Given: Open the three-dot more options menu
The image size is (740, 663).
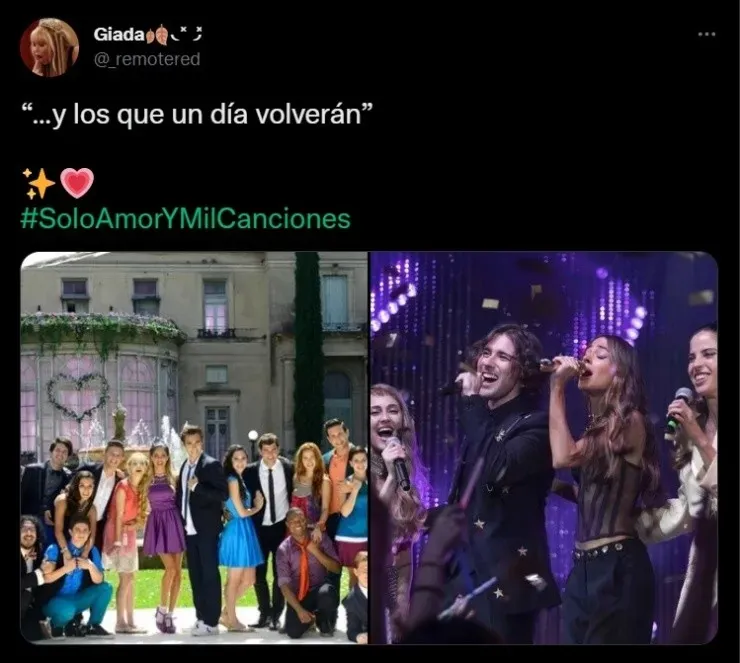Looking at the screenshot, I should pos(706,34).
